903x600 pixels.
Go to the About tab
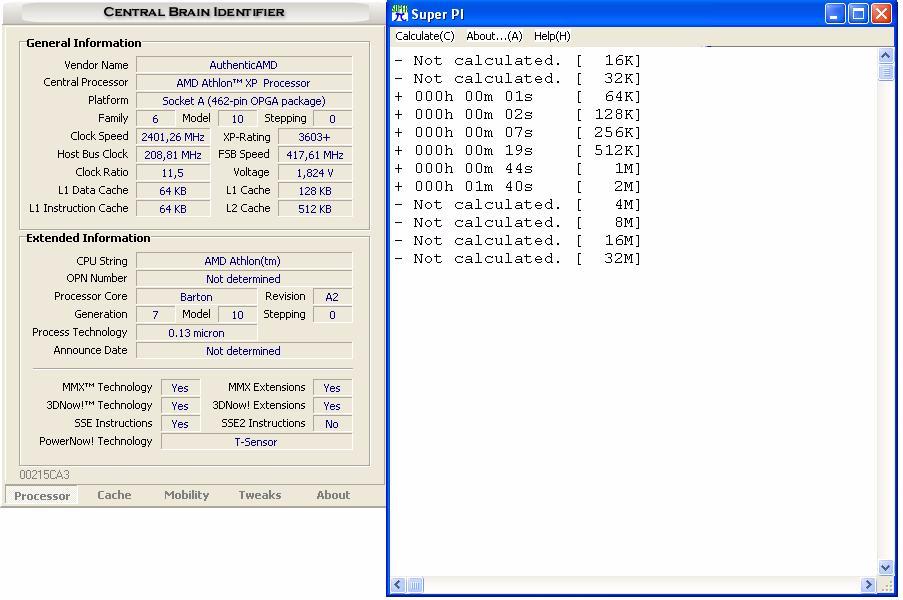333,495
